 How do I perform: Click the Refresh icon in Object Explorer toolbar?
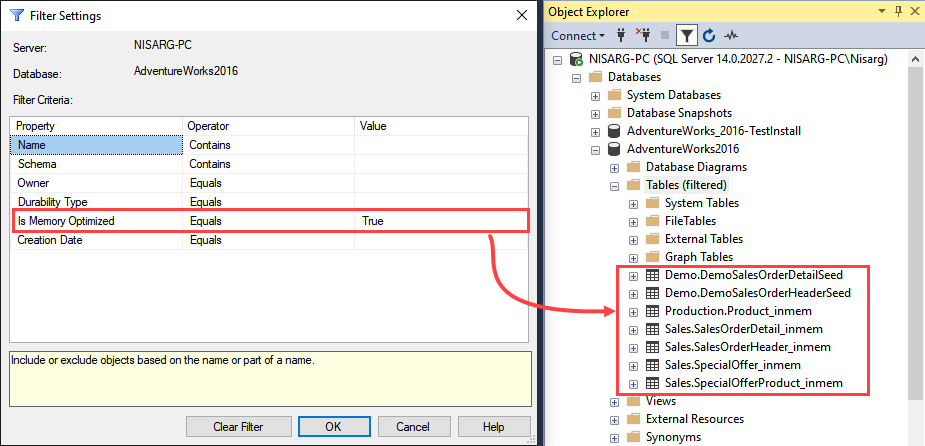(709, 36)
